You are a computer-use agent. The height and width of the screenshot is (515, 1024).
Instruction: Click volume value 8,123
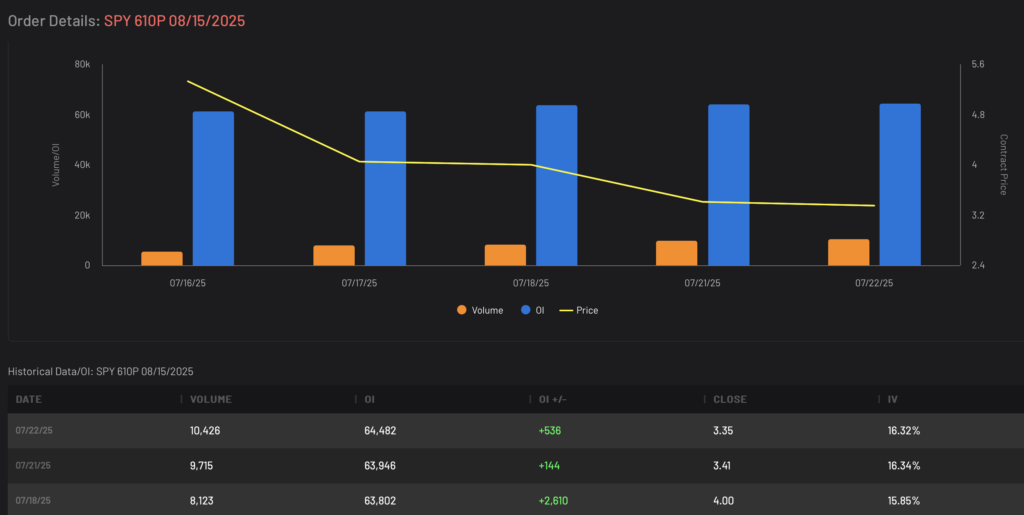[x=201, y=501]
